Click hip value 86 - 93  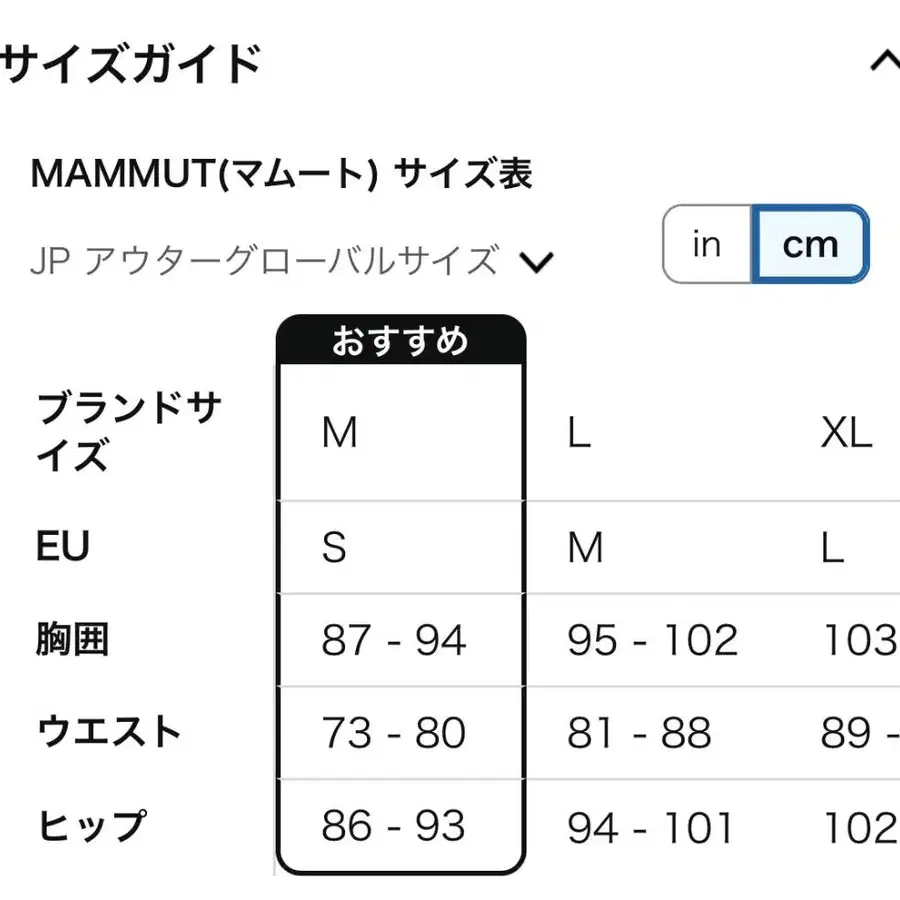click(393, 827)
